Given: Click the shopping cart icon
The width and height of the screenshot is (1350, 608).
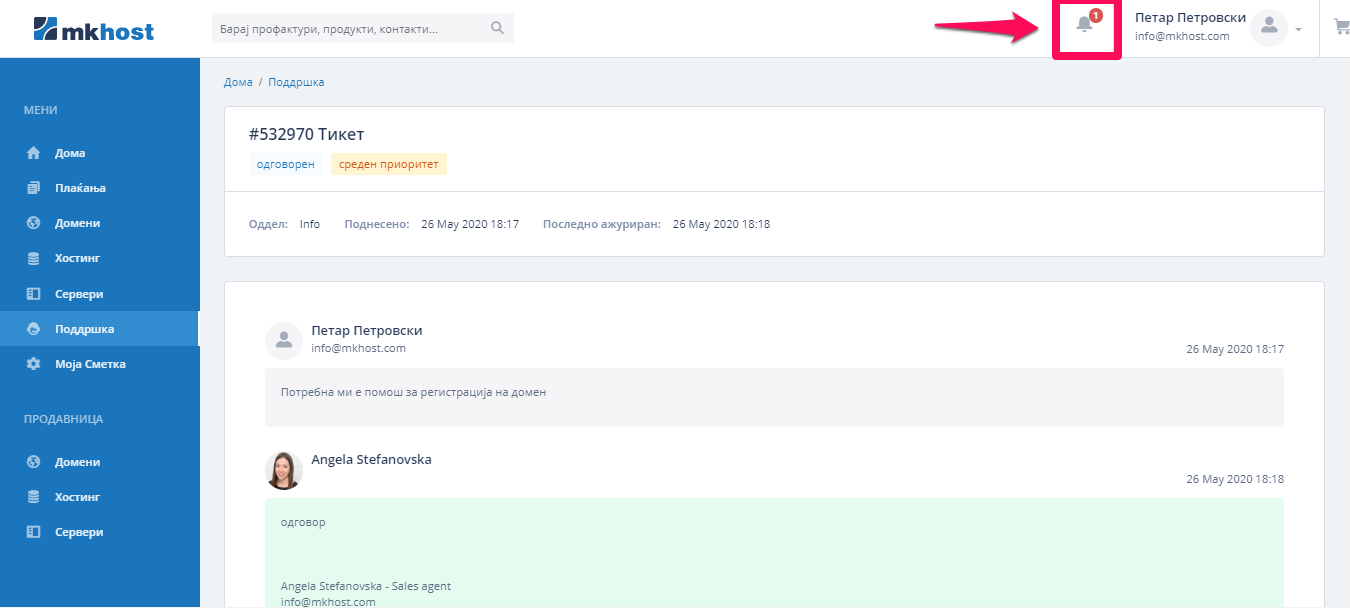Looking at the screenshot, I should pyautogui.click(x=1341, y=27).
